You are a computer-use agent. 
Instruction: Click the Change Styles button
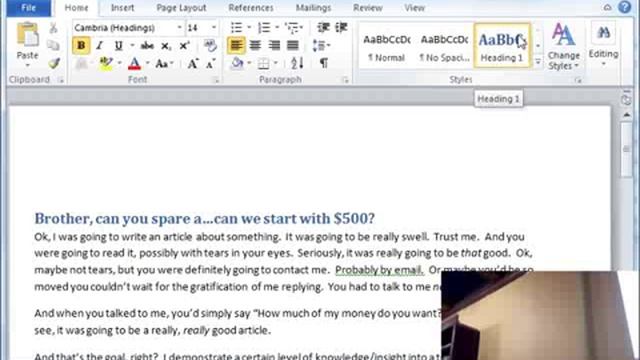point(564,46)
